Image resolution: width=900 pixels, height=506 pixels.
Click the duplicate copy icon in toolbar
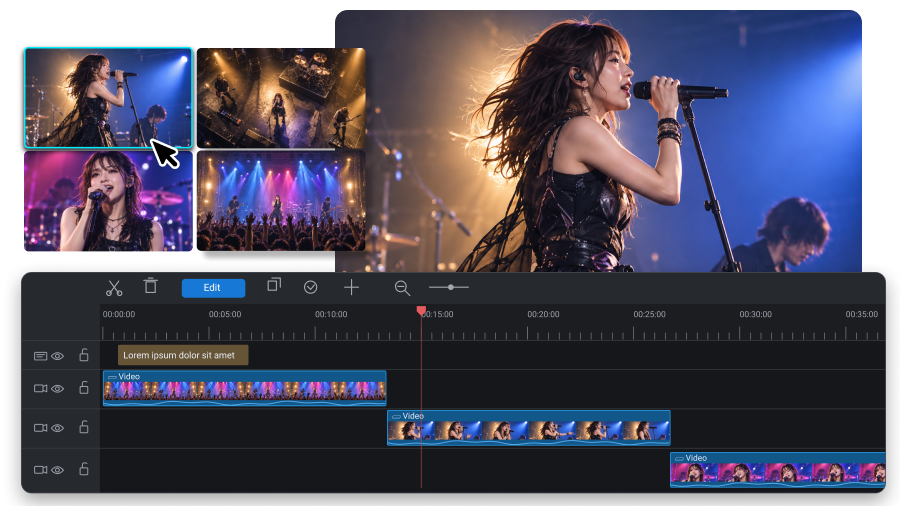click(274, 285)
